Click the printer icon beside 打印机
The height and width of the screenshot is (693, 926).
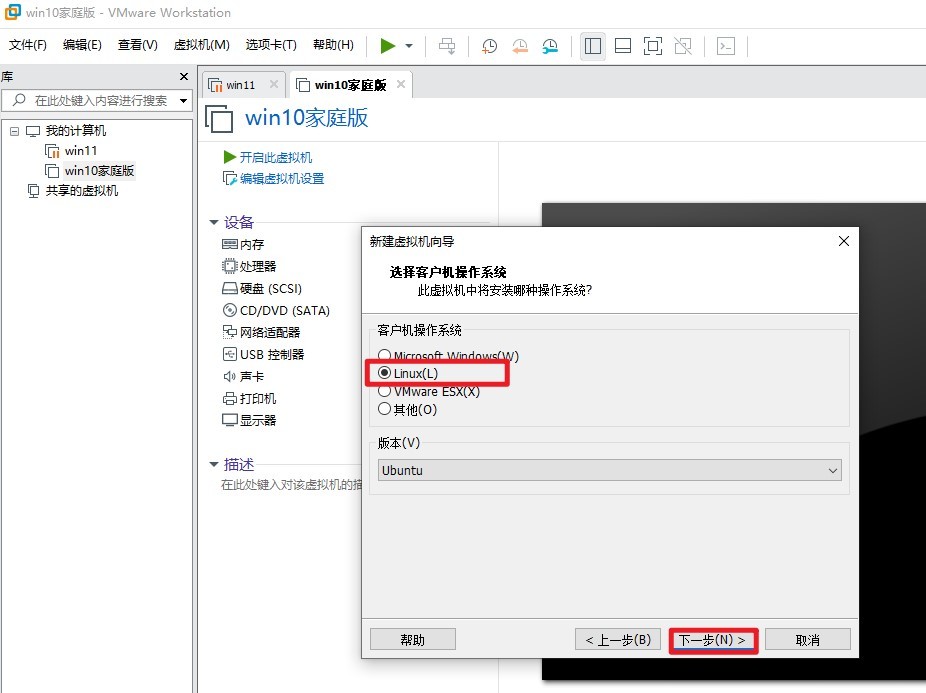pos(230,398)
